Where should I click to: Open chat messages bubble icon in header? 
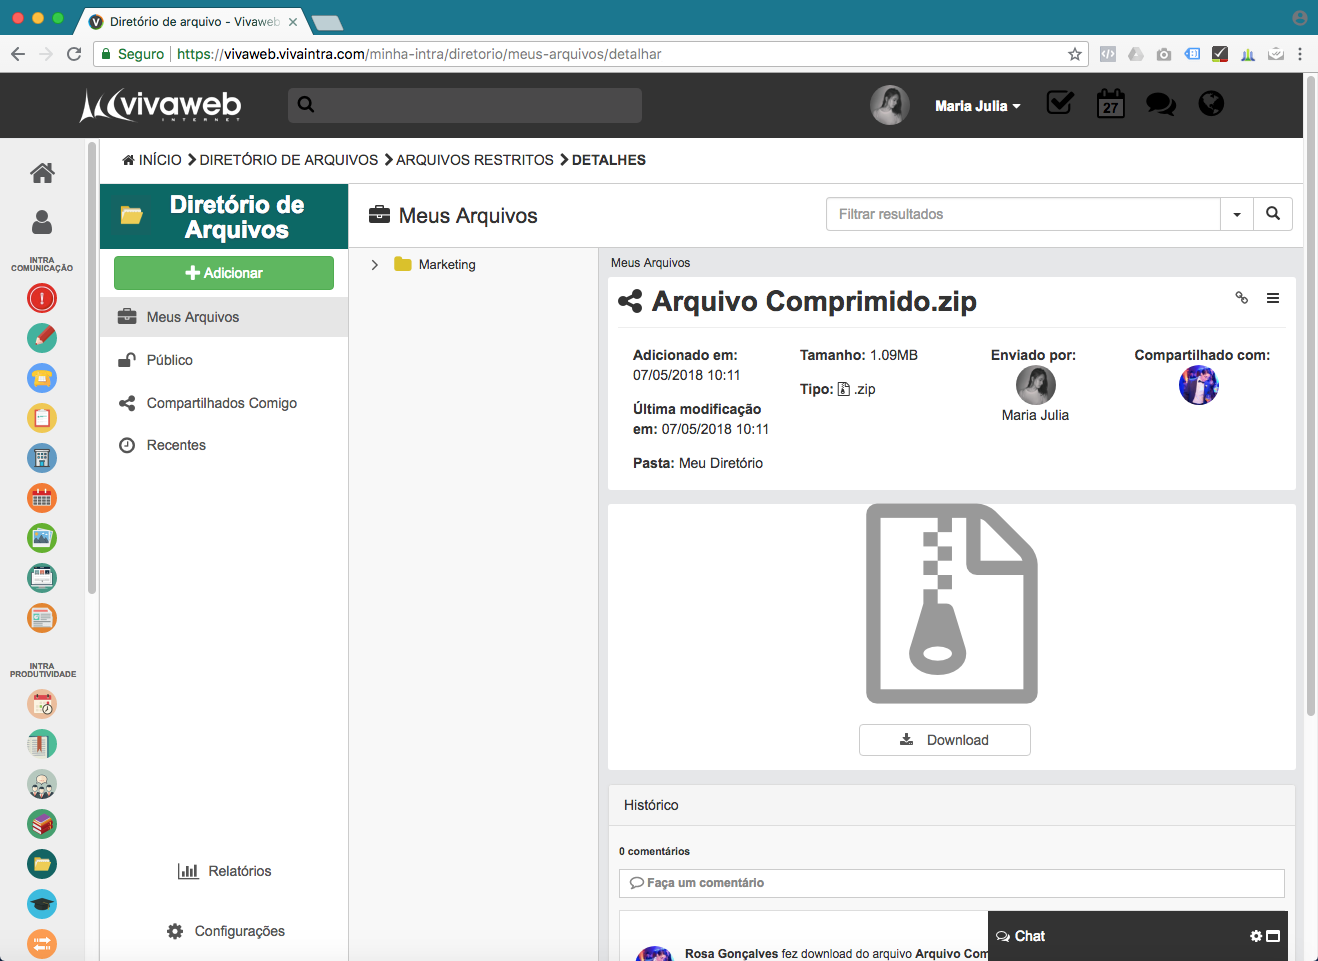pyautogui.click(x=1160, y=104)
